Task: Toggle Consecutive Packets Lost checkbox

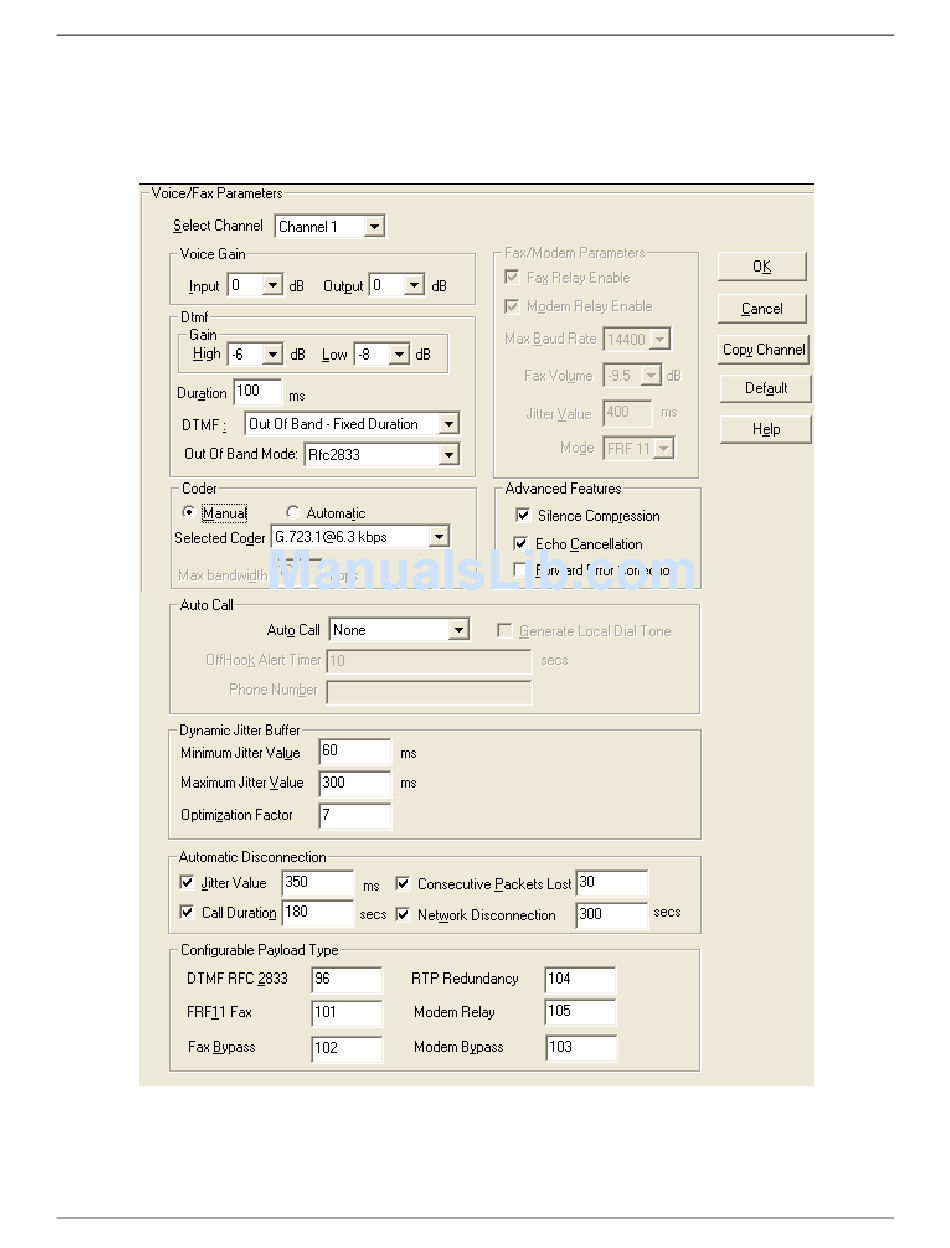Action: point(403,883)
